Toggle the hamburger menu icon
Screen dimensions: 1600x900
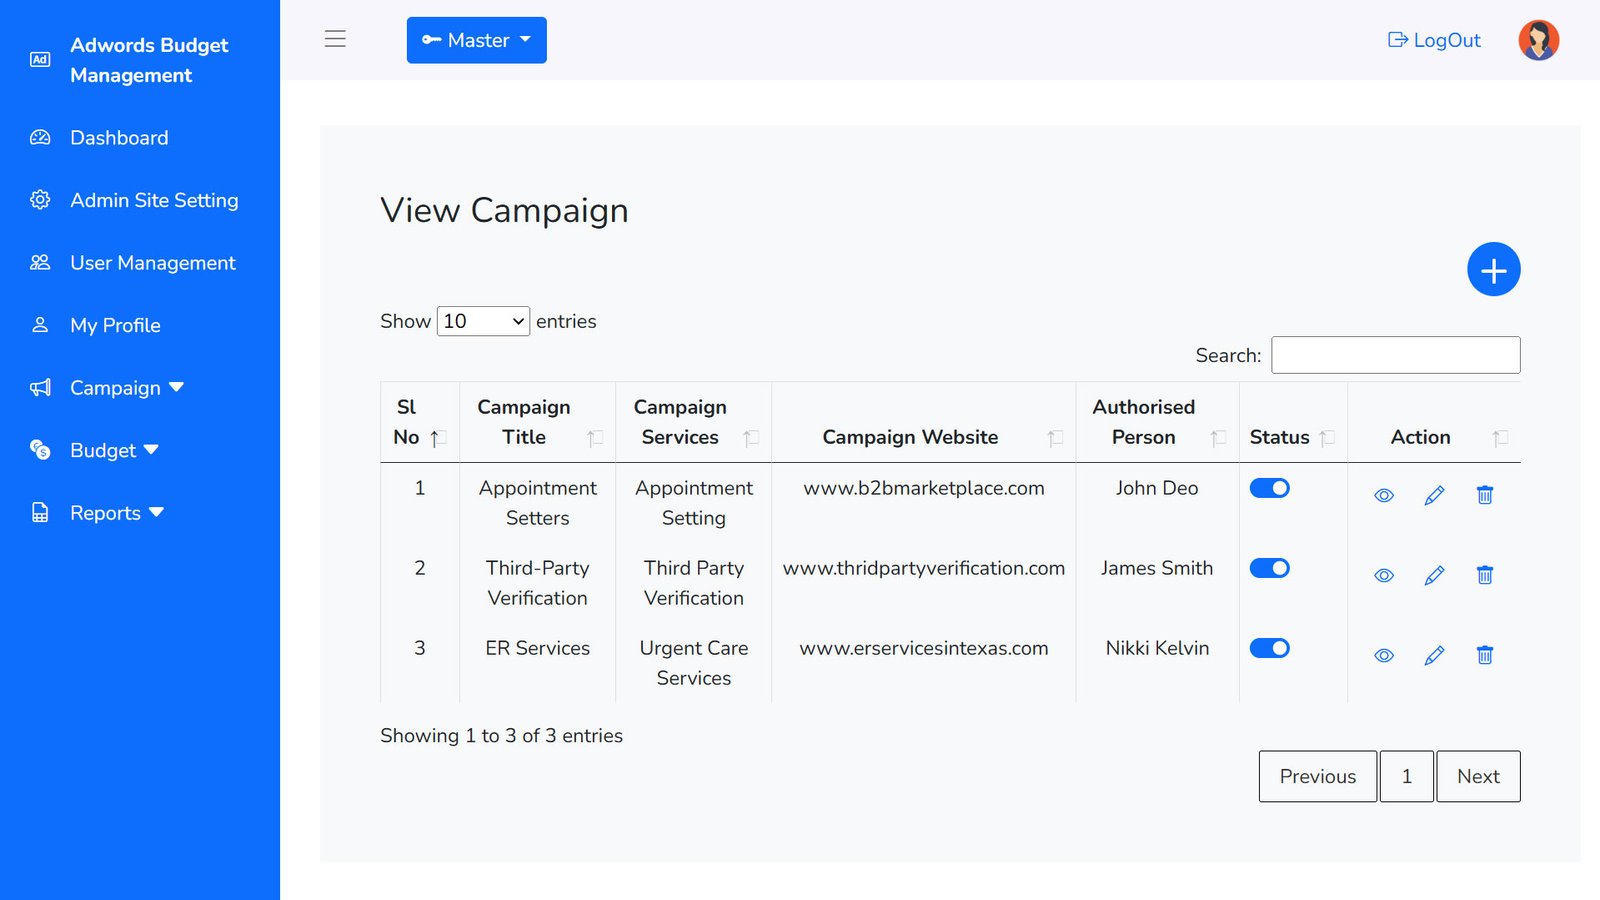[335, 39]
